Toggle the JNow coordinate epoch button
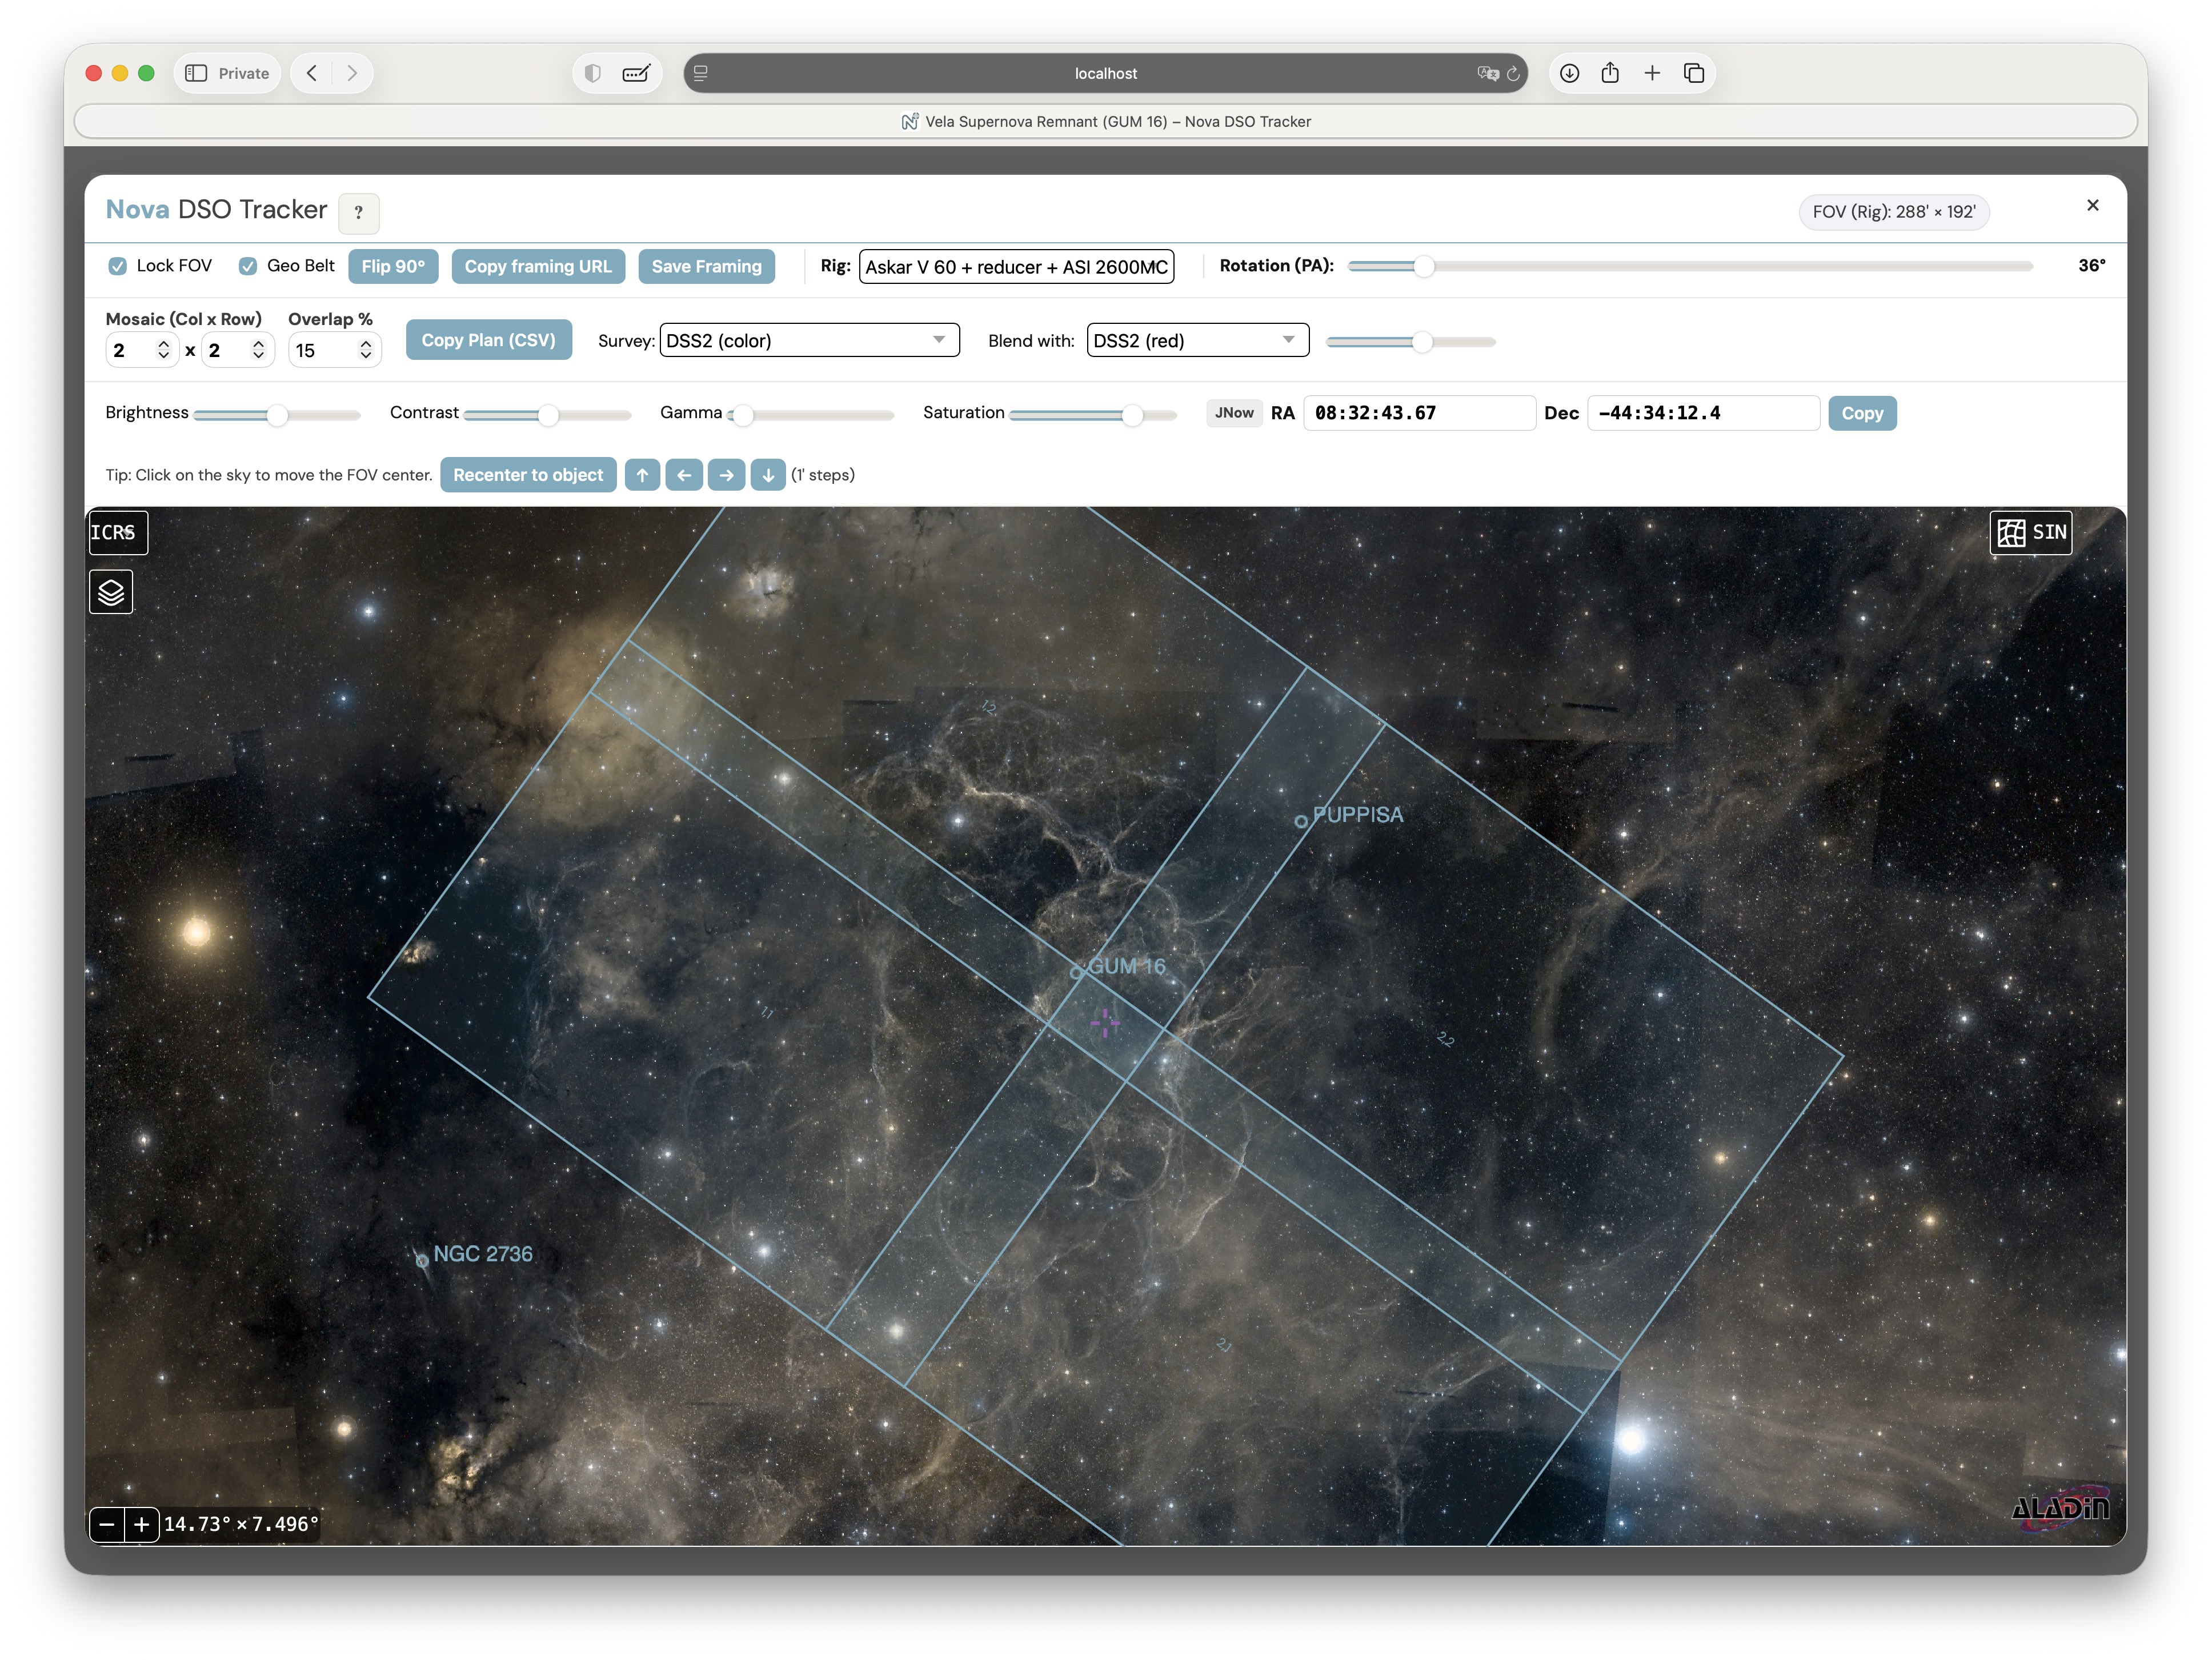The image size is (2212, 1660). [1233, 413]
